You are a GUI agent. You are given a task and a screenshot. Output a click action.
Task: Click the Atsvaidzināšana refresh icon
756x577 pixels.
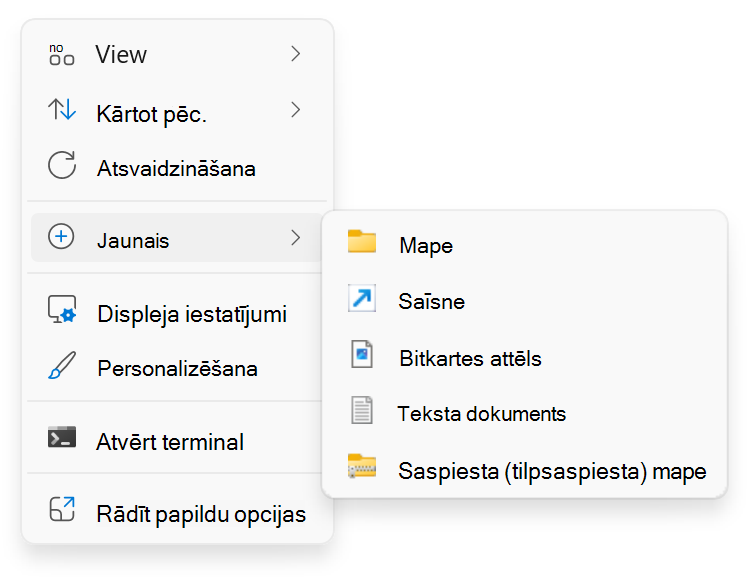62,165
